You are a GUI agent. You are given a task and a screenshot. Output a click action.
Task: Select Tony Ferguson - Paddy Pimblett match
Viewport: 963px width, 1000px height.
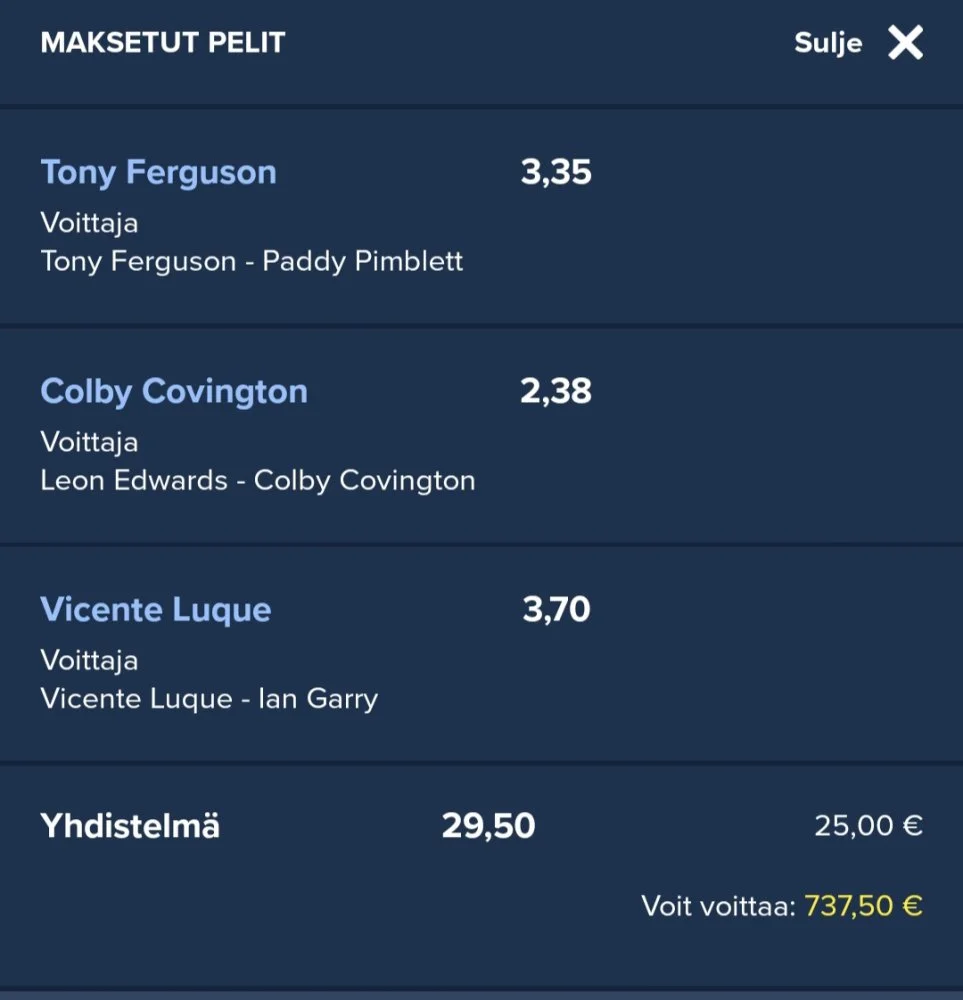(x=252, y=262)
